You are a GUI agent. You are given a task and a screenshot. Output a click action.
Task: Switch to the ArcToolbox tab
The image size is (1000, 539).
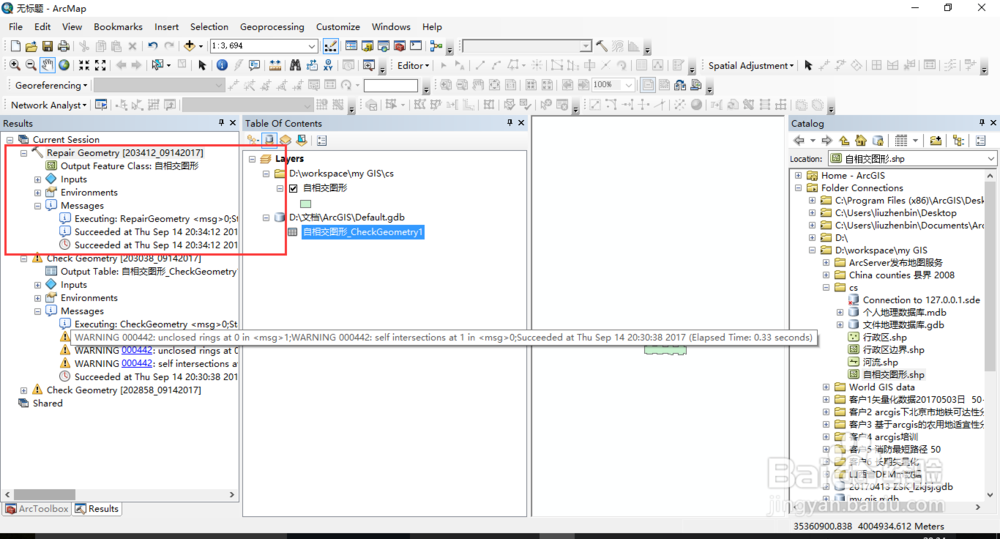click(37, 509)
